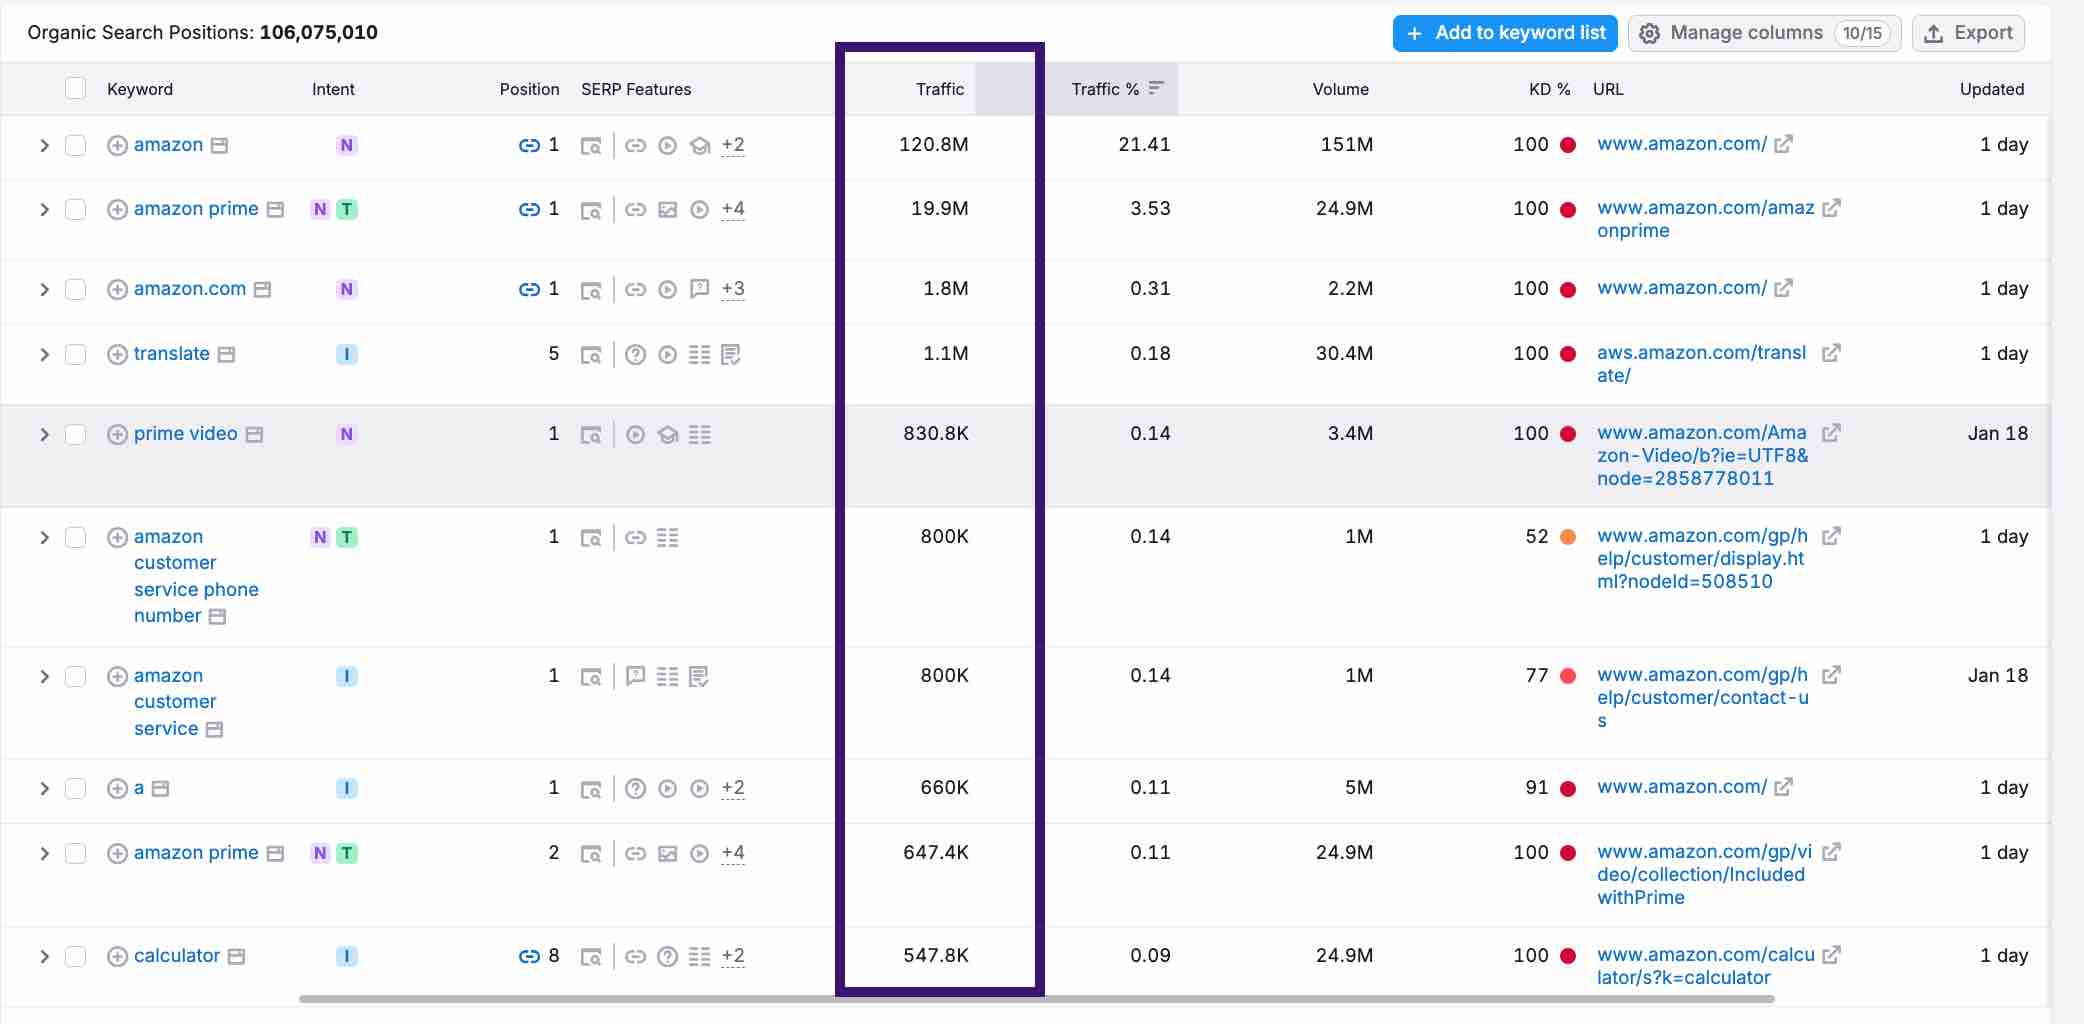
Task: Open the SERP preview icon for "amazon"
Action: pos(591,146)
